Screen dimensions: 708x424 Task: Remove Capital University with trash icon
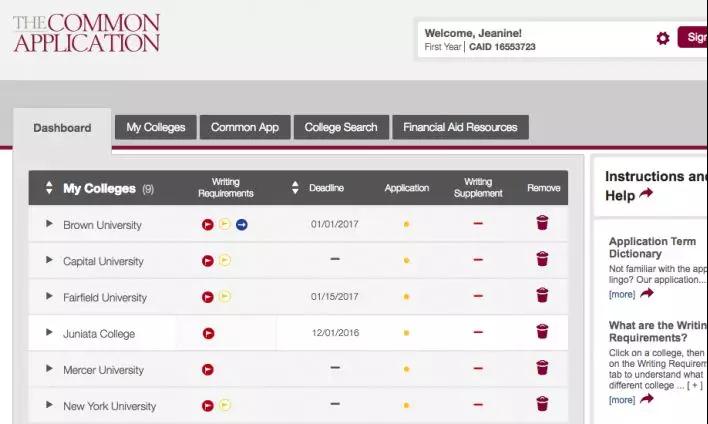tap(542, 260)
